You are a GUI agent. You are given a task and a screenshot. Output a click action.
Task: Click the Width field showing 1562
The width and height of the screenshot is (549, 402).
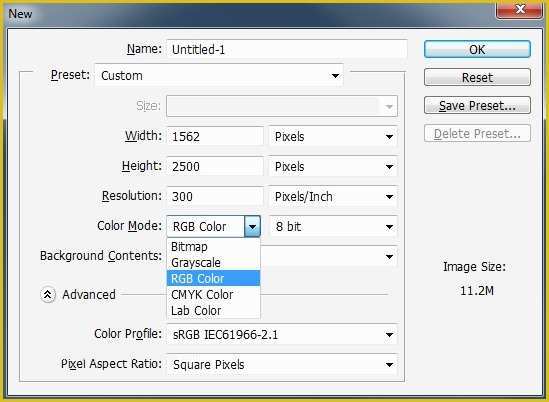[x=215, y=137]
